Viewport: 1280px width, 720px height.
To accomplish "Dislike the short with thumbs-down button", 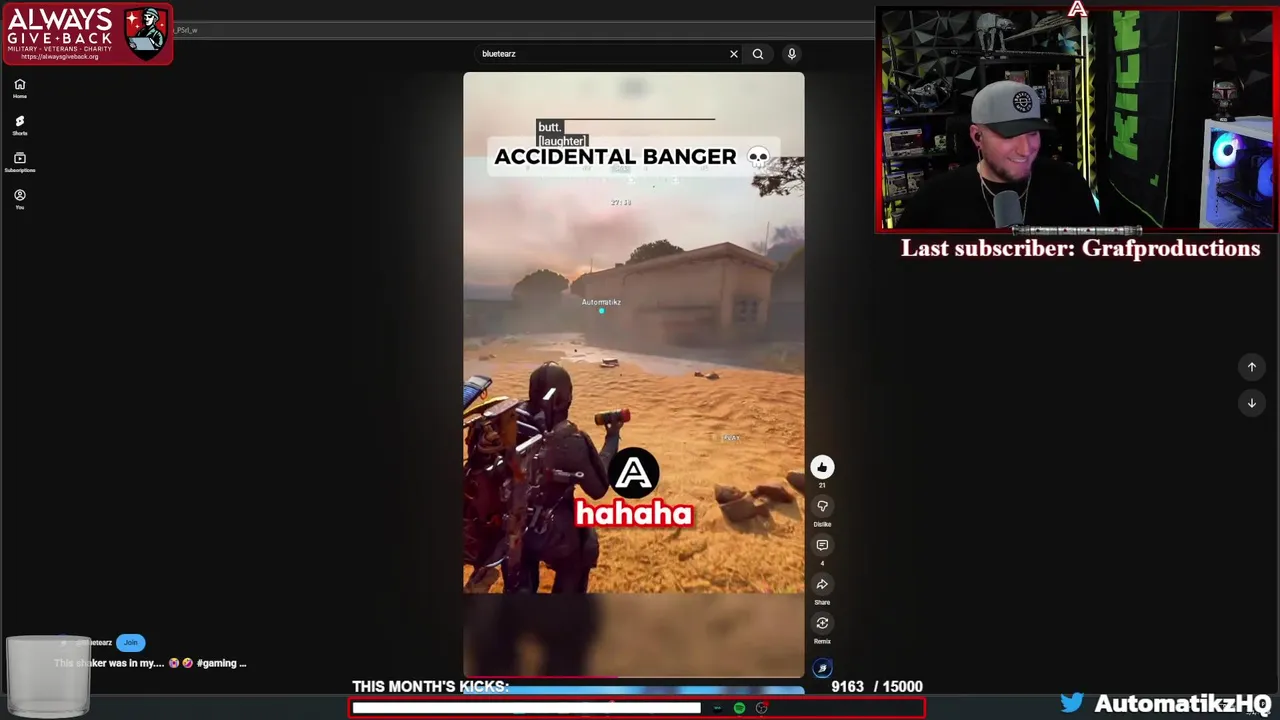I will click(x=822, y=506).
